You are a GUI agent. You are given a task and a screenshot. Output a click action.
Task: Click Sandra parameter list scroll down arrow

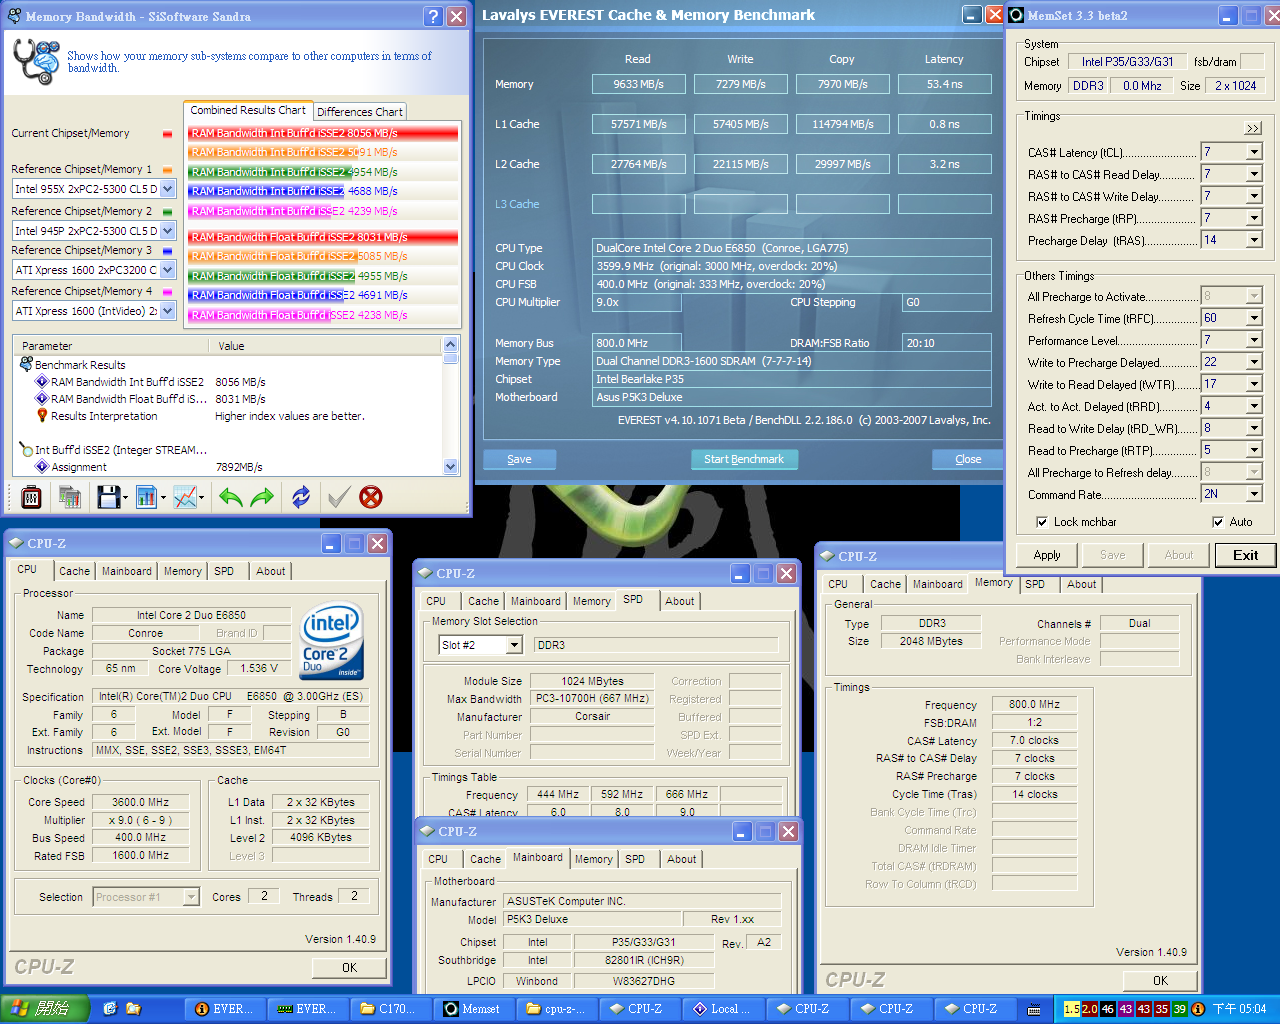450,466
